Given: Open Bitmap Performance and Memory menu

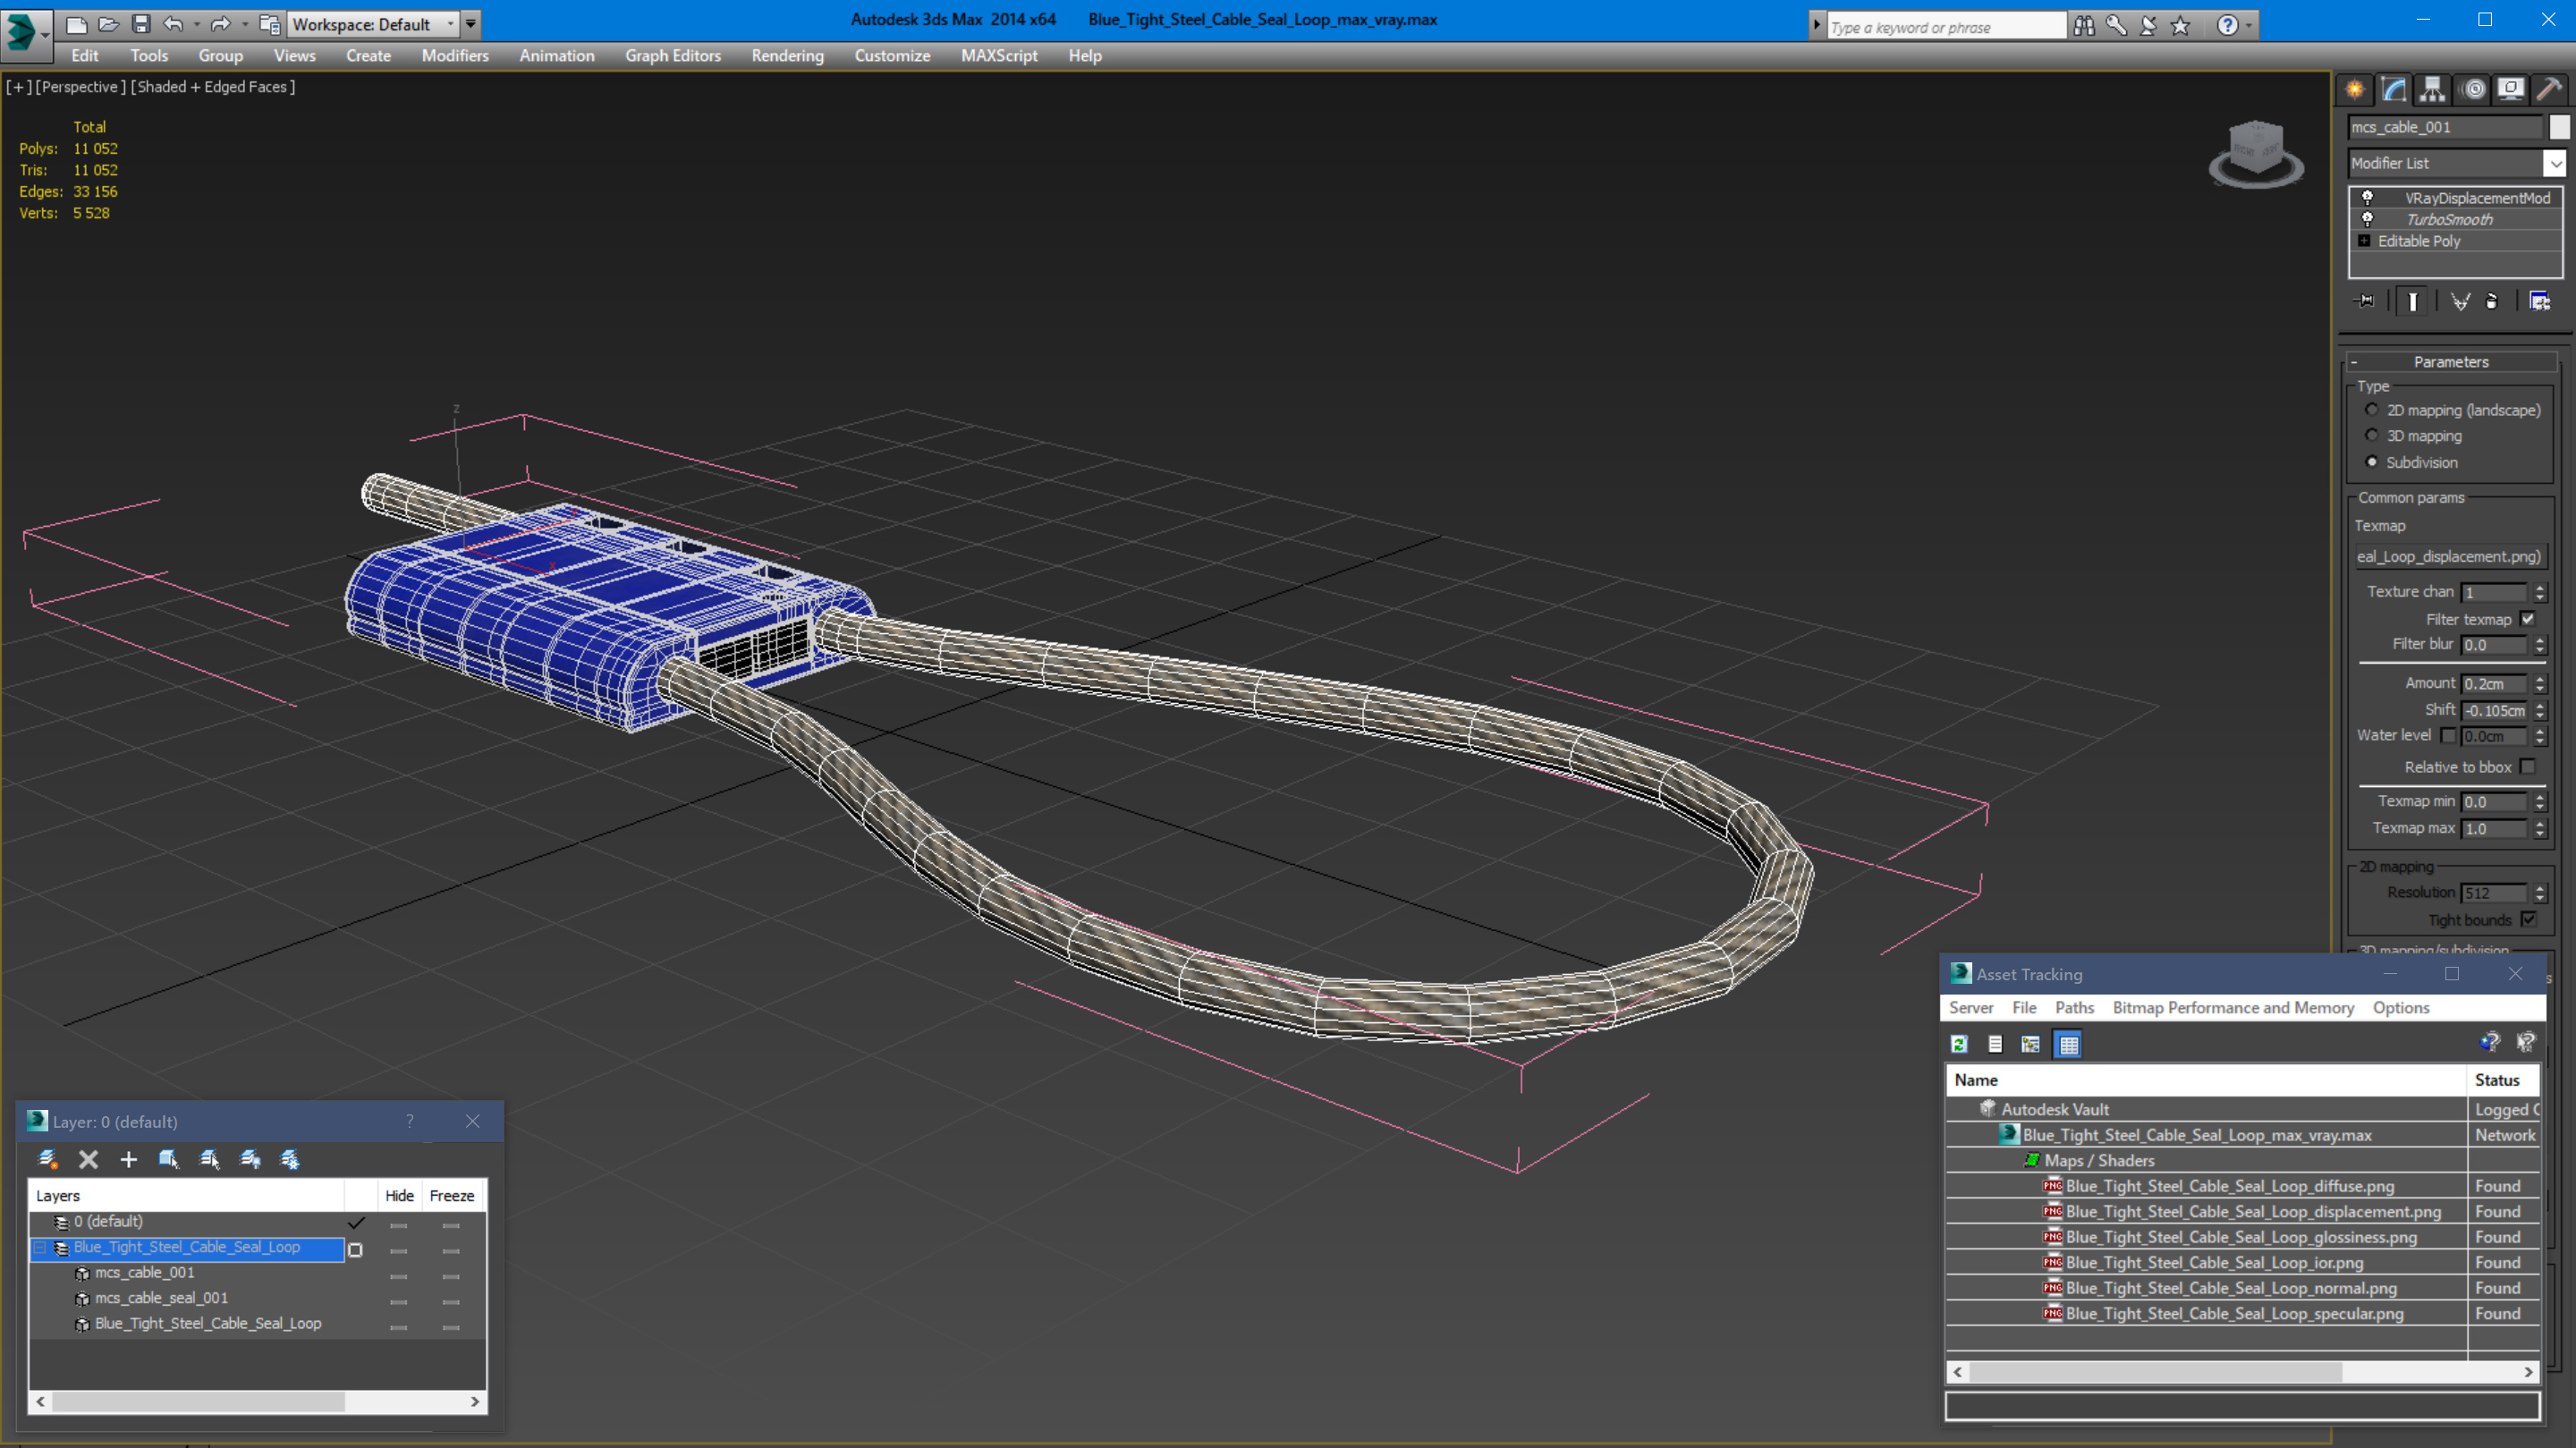Looking at the screenshot, I should point(2233,1007).
